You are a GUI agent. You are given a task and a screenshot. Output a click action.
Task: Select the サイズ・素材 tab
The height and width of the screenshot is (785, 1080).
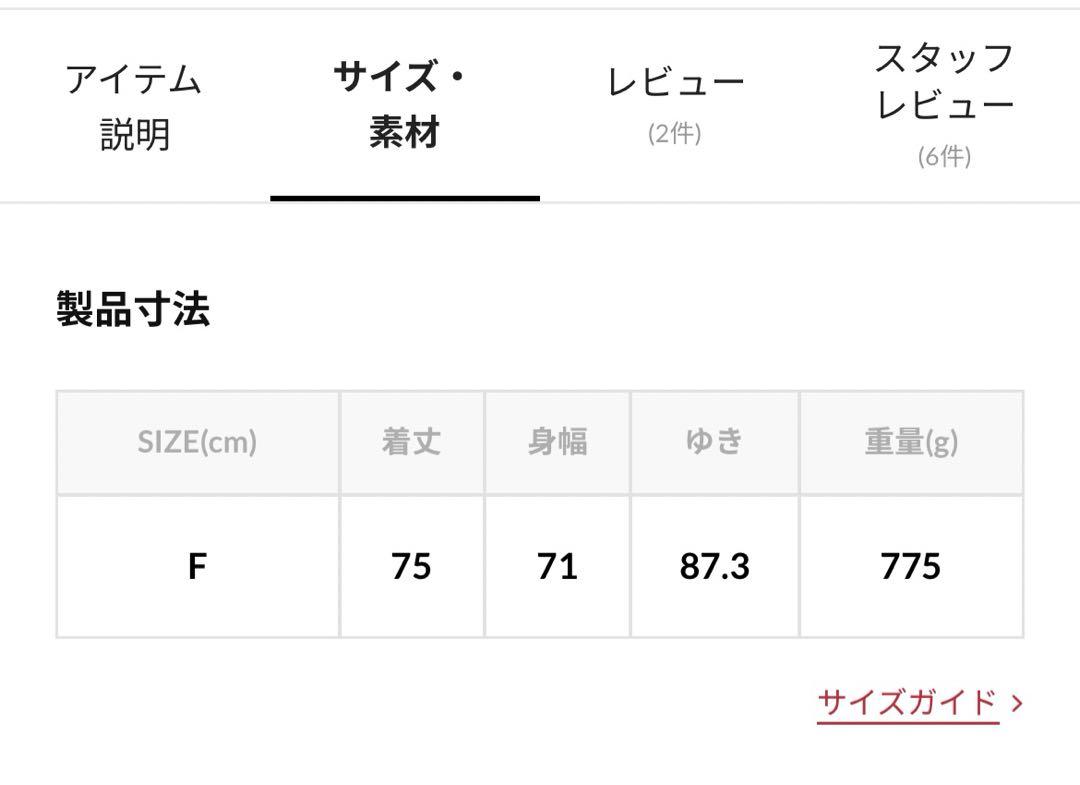(x=404, y=105)
